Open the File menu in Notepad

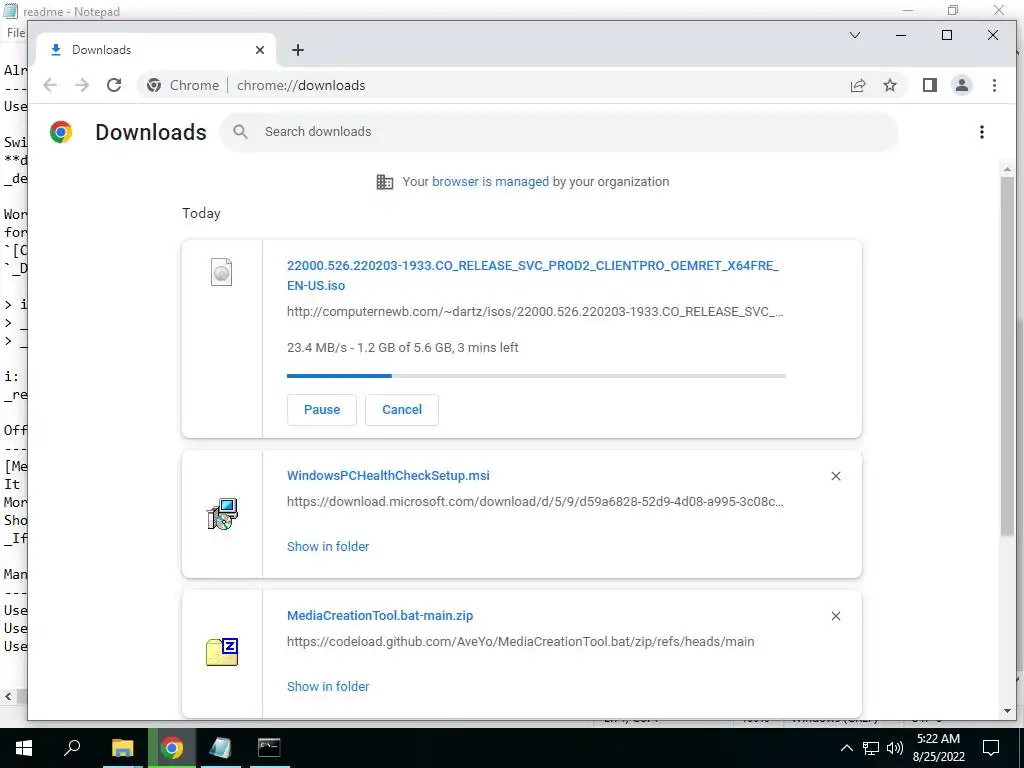(15, 33)
